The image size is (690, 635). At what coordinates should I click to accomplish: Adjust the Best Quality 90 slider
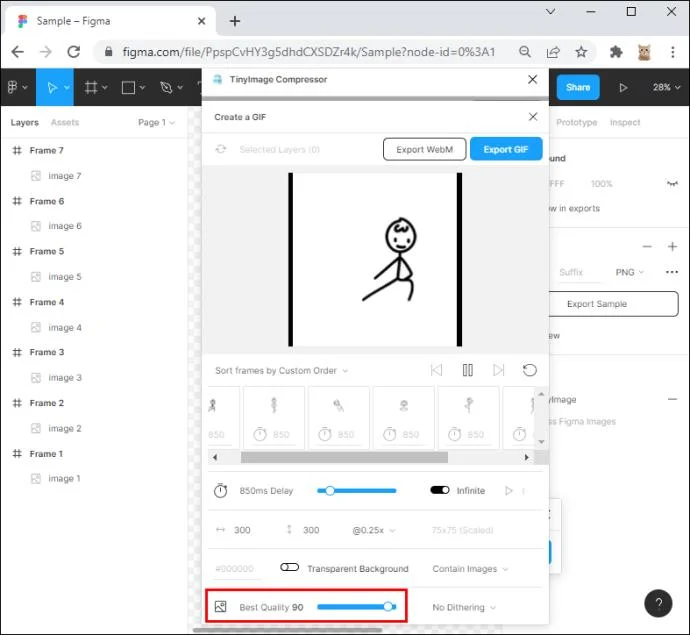point(356,607)
